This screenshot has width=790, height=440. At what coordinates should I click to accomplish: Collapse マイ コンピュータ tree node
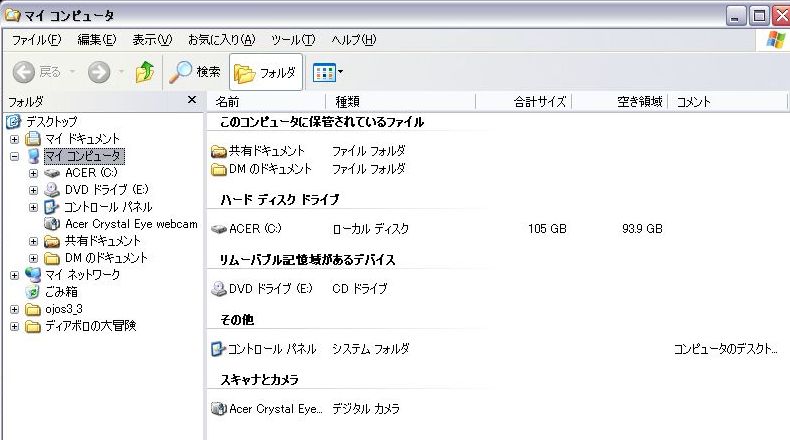point(15,156)
